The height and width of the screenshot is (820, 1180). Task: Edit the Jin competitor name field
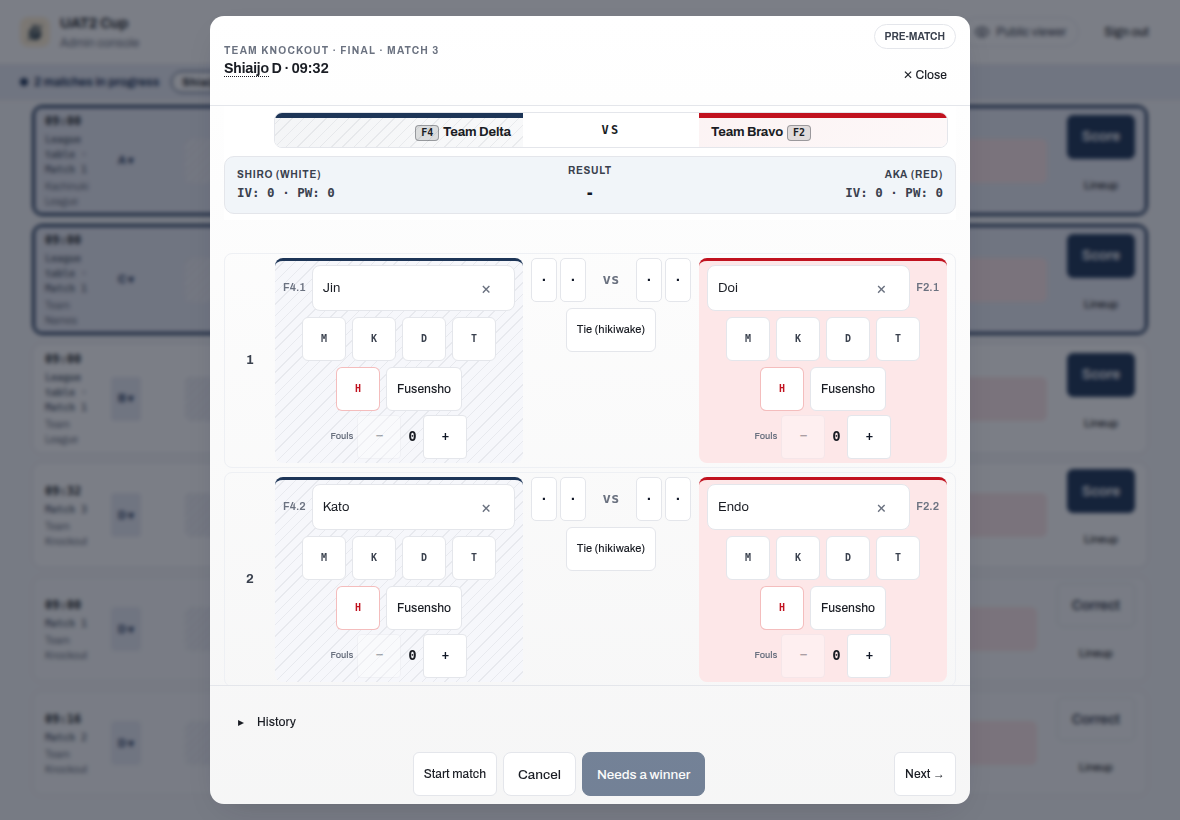[x=413, y=288]
